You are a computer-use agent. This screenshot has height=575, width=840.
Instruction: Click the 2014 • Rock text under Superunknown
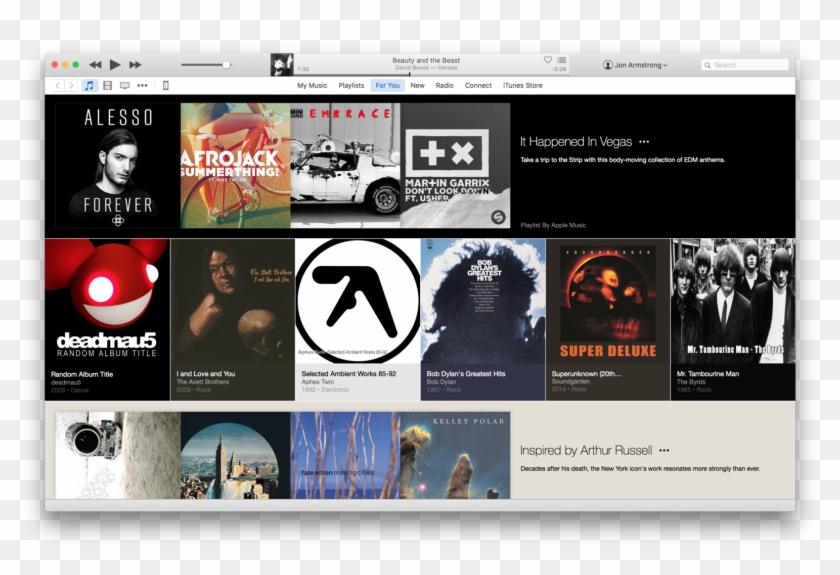tap(569, 390)
